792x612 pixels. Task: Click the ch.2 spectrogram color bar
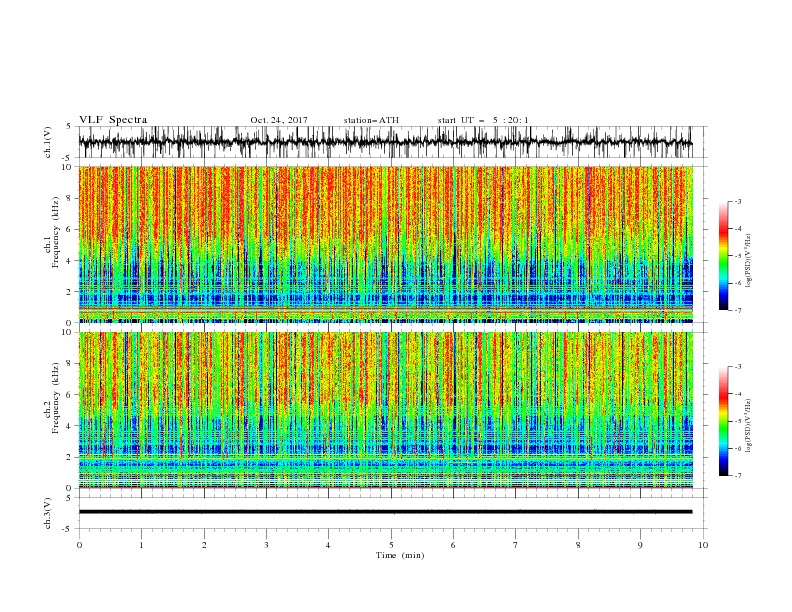[x=723, y=421]
